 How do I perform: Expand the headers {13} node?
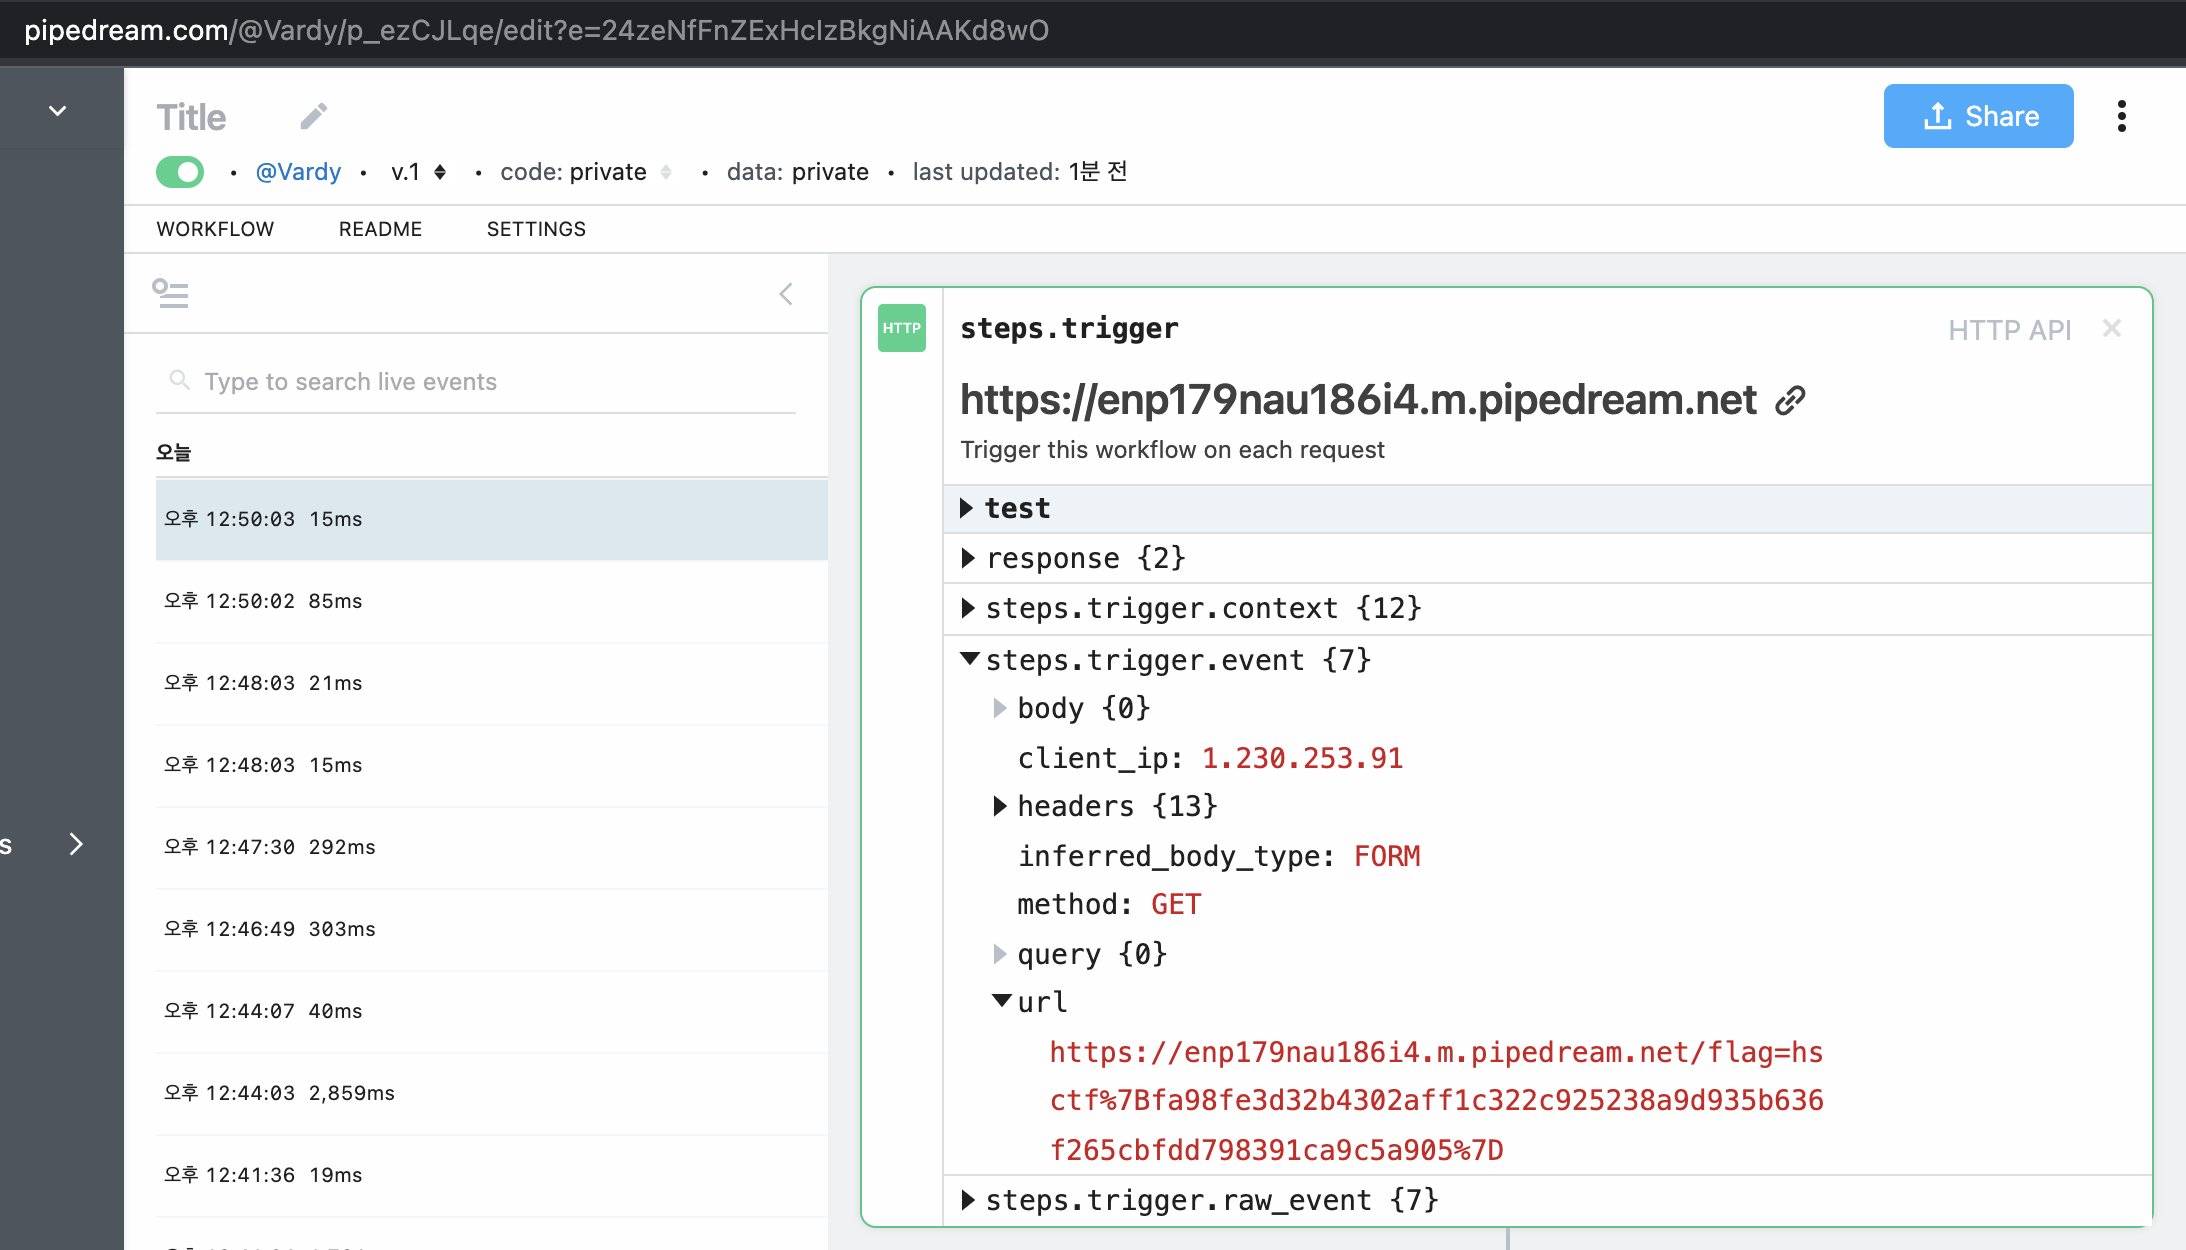point(999,806)
